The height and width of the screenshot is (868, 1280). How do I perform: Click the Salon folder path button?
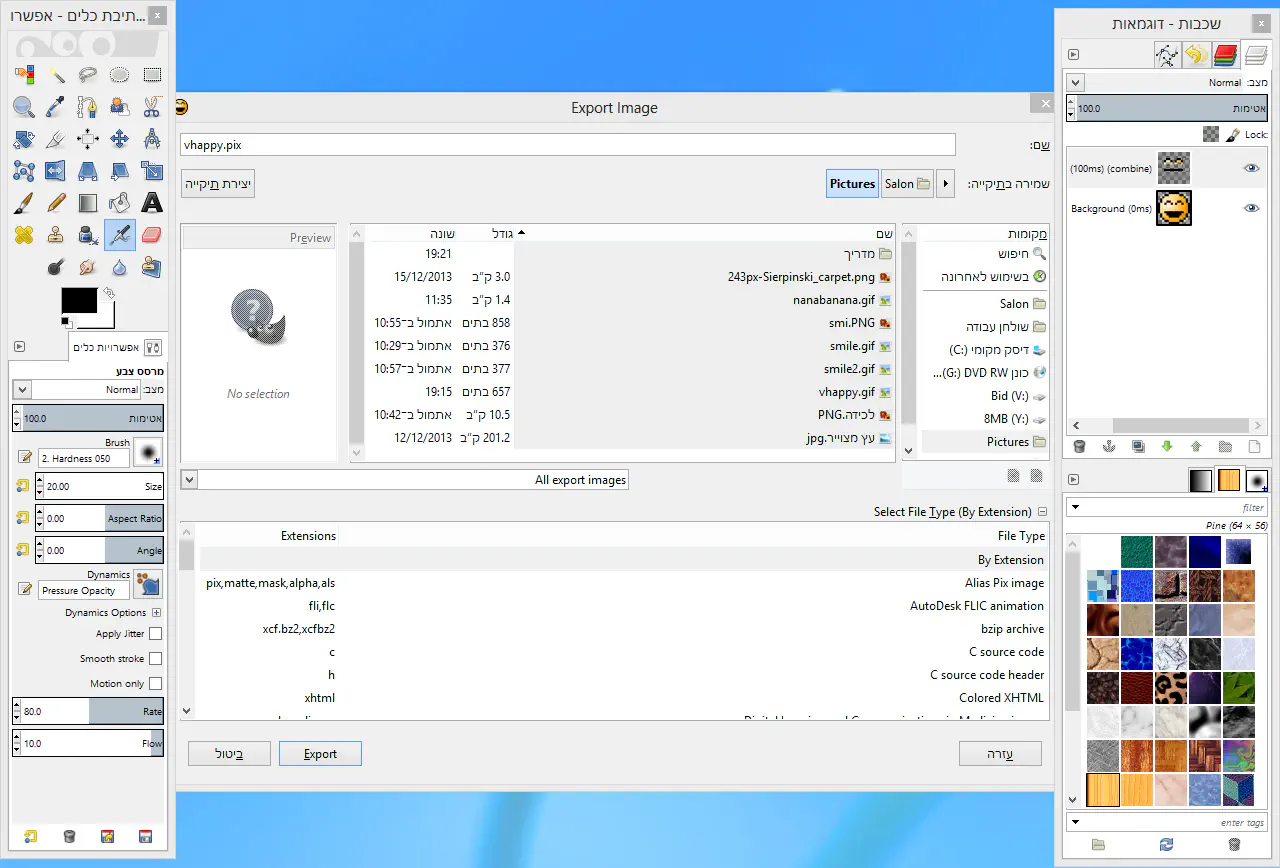coord(906,183)
